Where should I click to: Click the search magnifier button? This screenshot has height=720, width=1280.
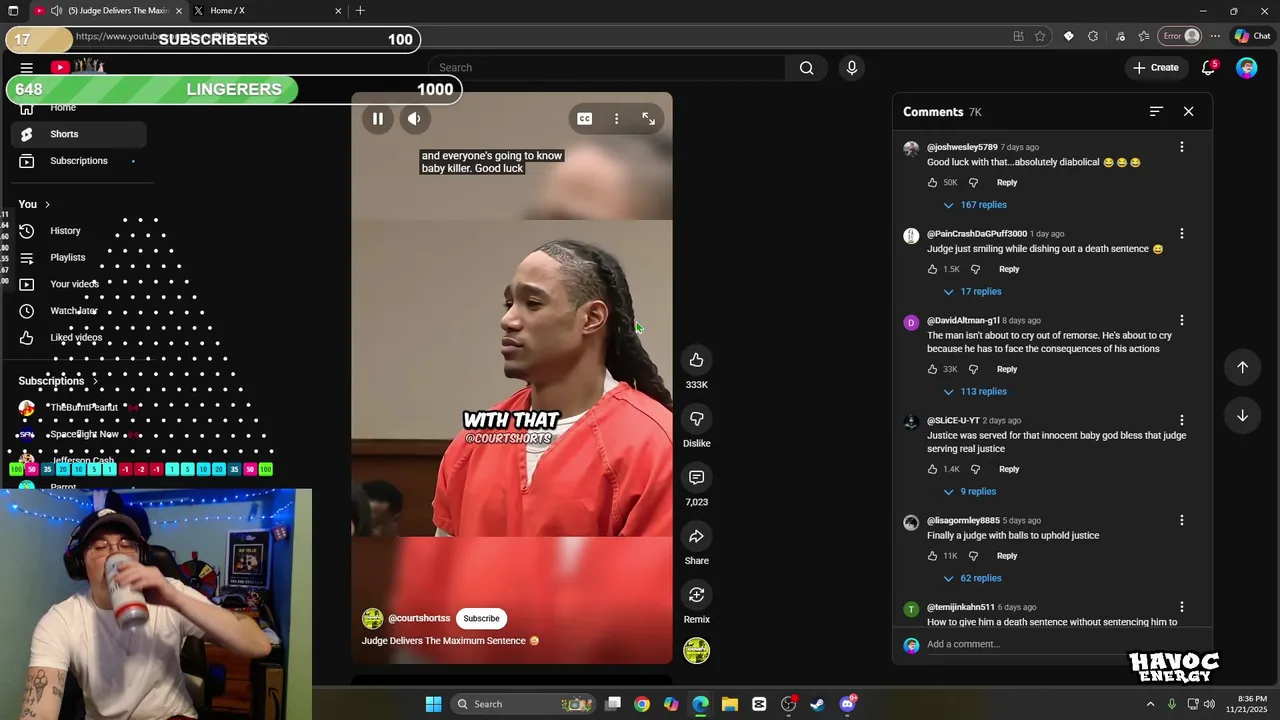coord(806,68)
